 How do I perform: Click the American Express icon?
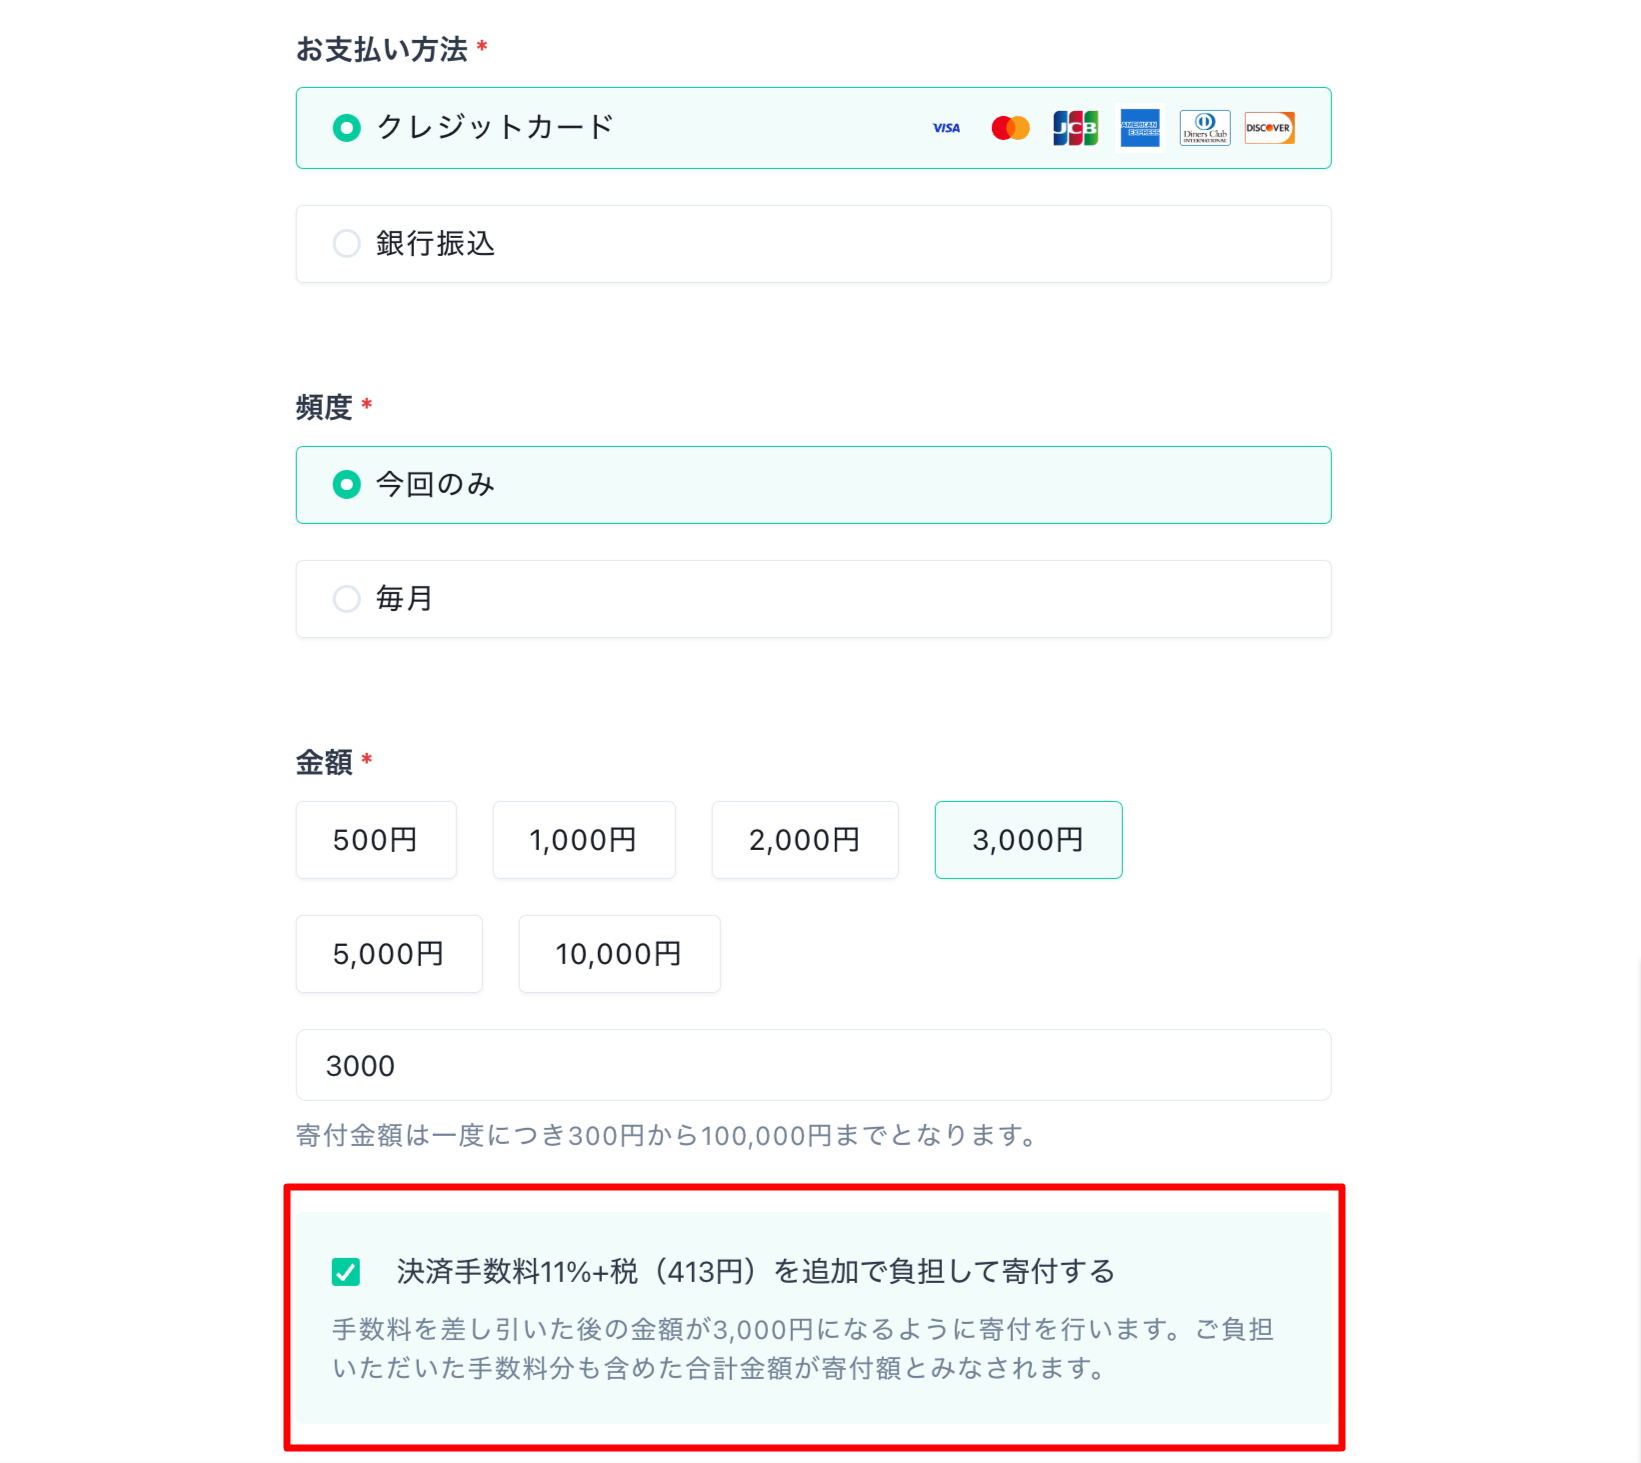(x=1139, y=127)
